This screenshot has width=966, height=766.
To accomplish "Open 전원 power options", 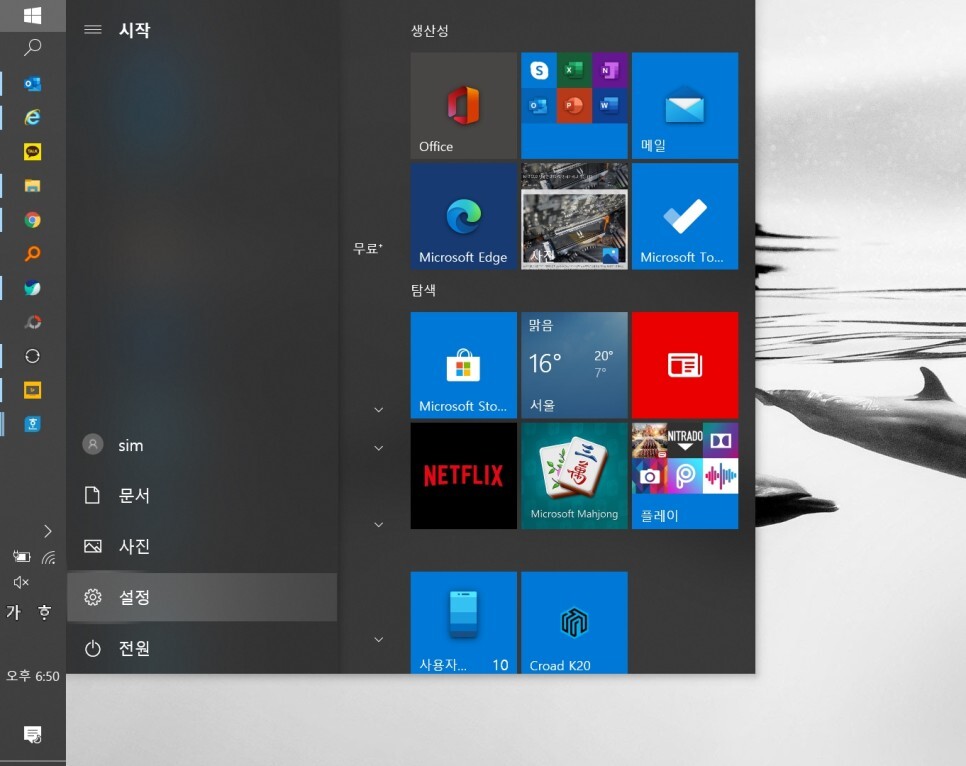I will click(202, 648).
